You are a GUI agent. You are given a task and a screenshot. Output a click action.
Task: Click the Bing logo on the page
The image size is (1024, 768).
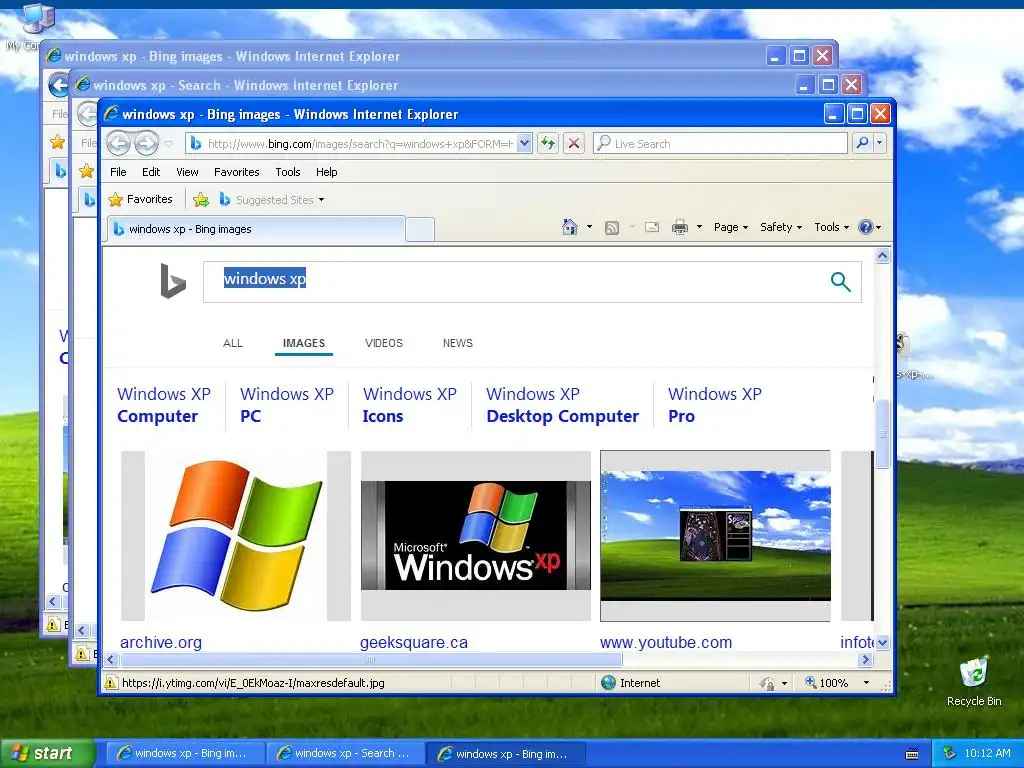click(x=172, y=281)
